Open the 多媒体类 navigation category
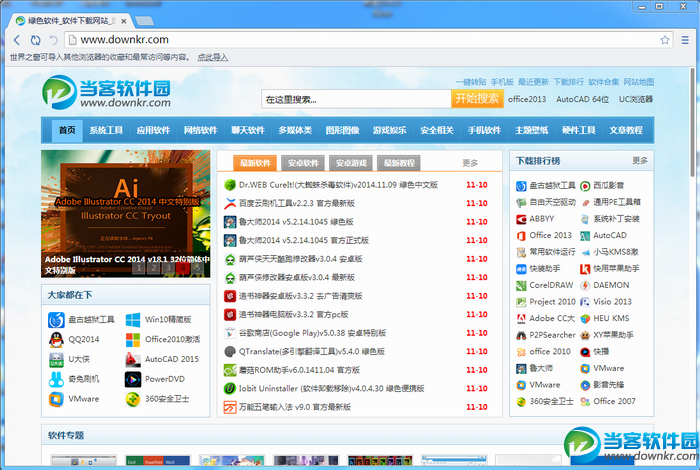 coord(295,130)
